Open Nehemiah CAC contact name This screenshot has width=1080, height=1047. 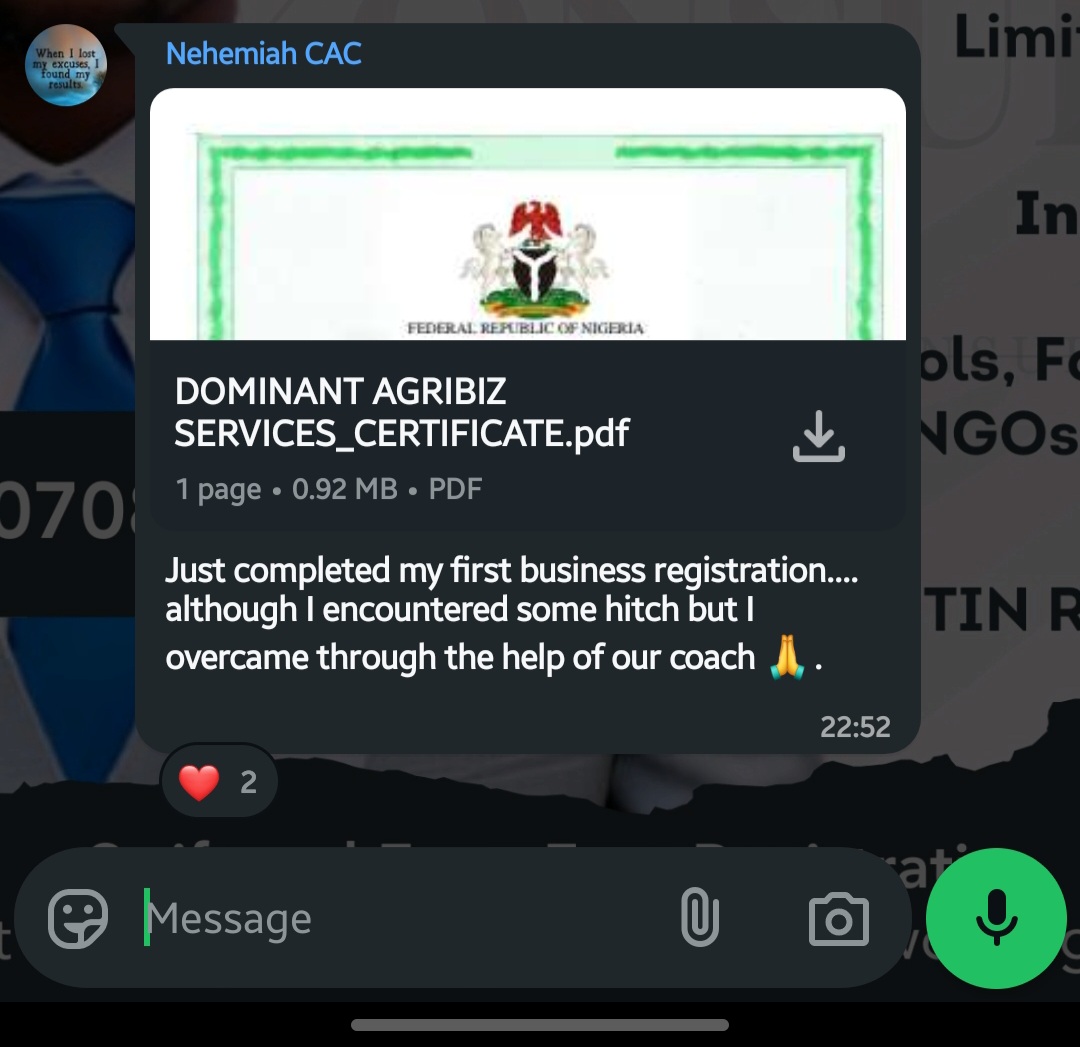264,54
